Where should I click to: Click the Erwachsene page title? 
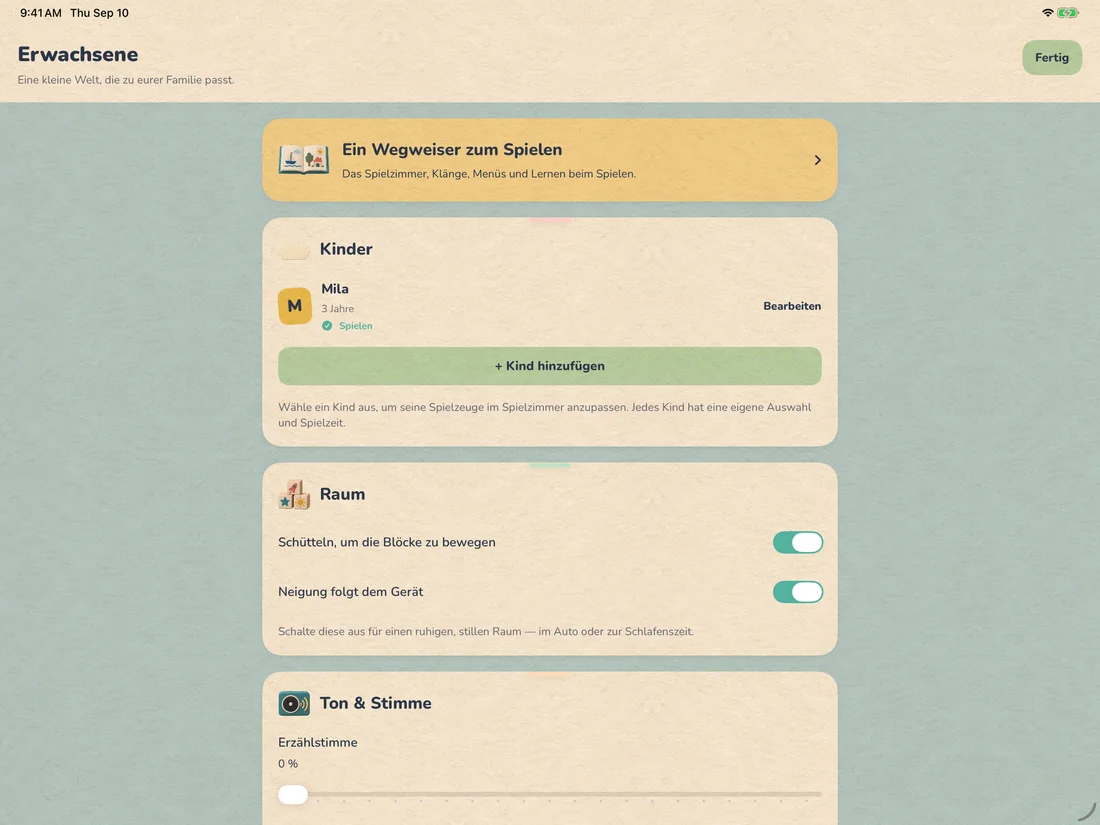point(78,54)
